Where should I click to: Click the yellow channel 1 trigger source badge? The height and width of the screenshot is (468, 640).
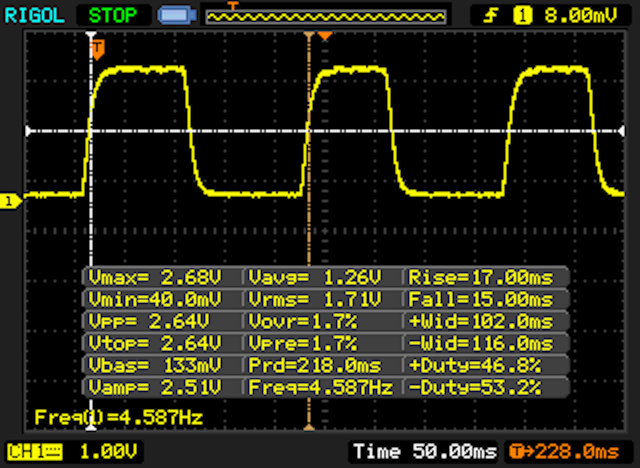click(x=523, y=16)
